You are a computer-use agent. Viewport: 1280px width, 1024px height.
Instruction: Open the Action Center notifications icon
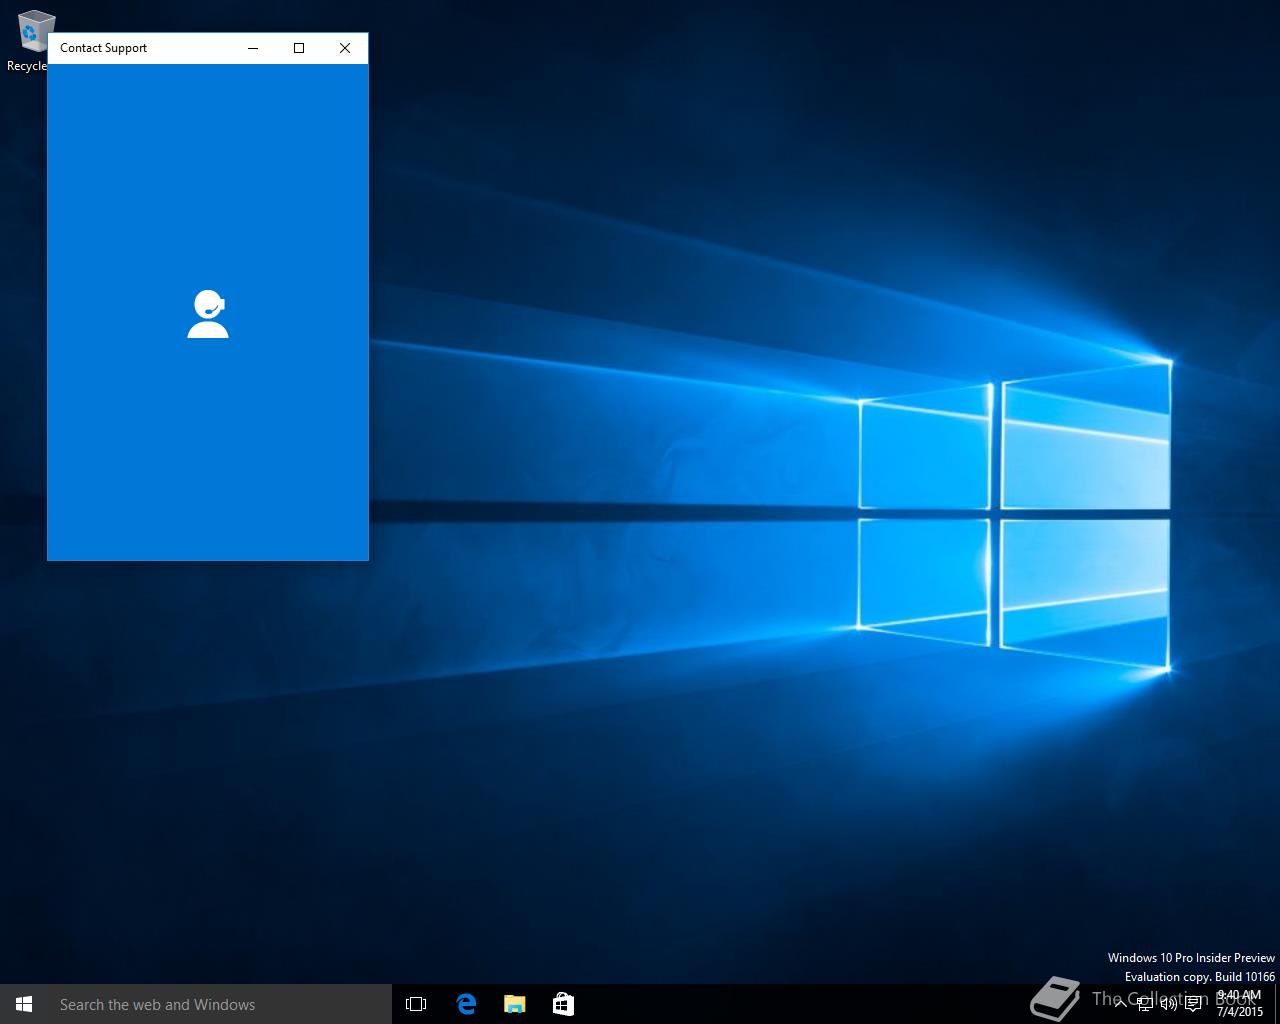(1193, 1004)
